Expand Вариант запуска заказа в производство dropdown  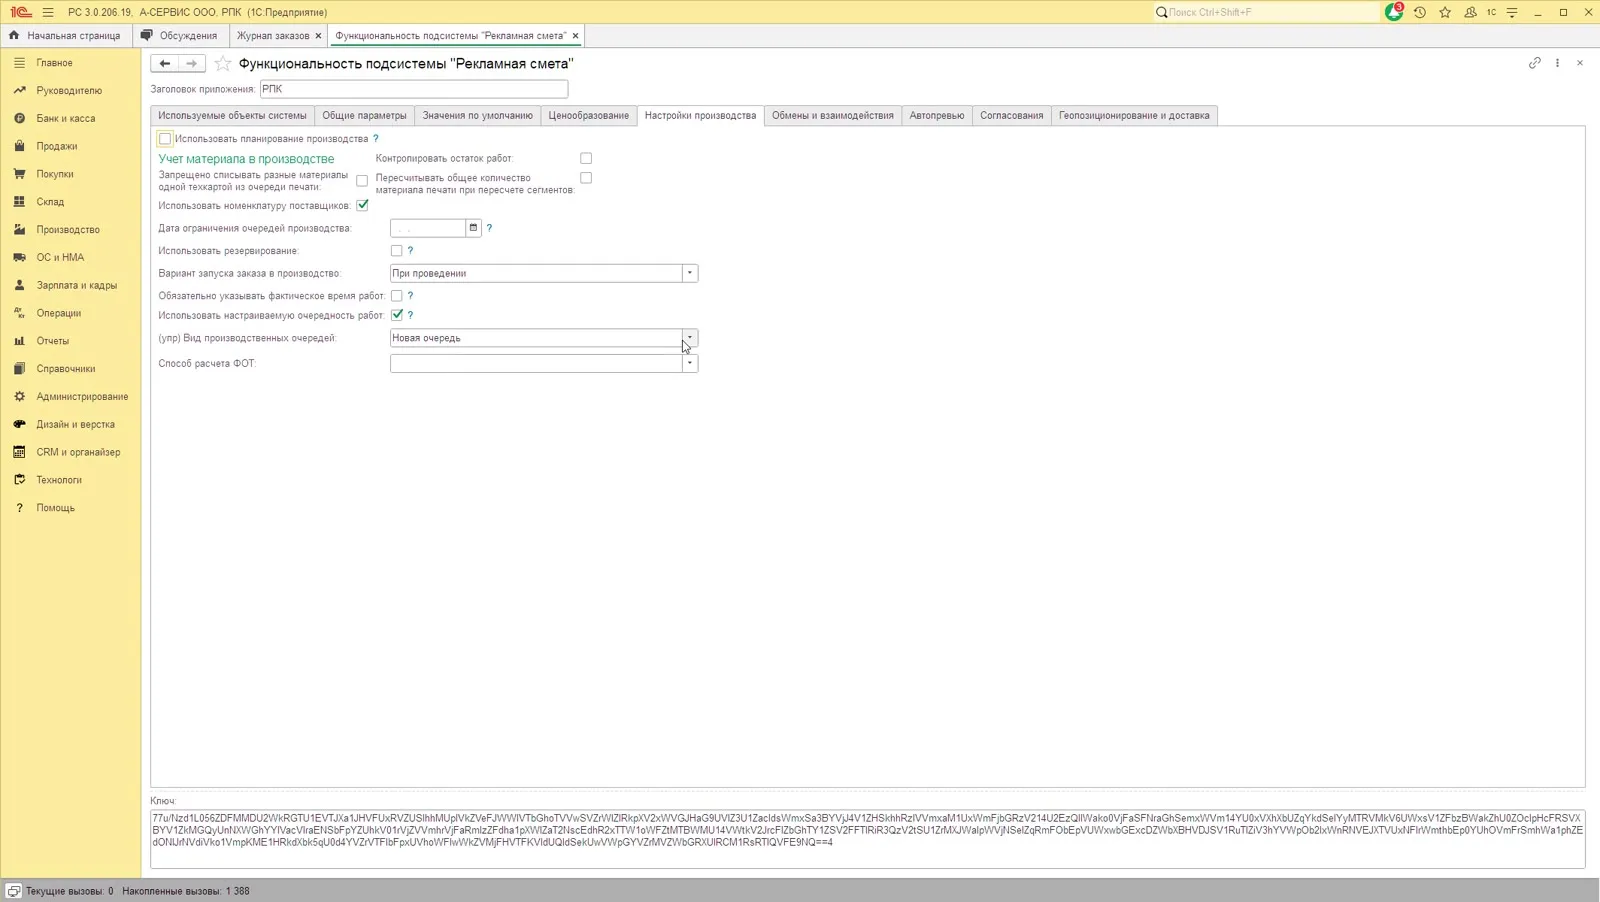click(x=690, y=273)
